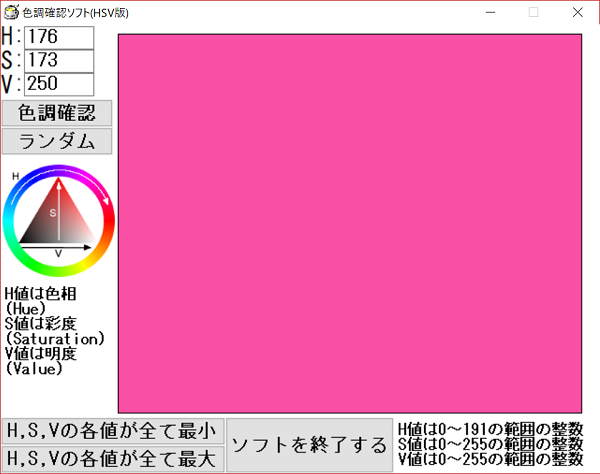Viewport: 600px width, 474px height.
Task: Click the (Saturation) label text
Action: click(x=55, y=339)
